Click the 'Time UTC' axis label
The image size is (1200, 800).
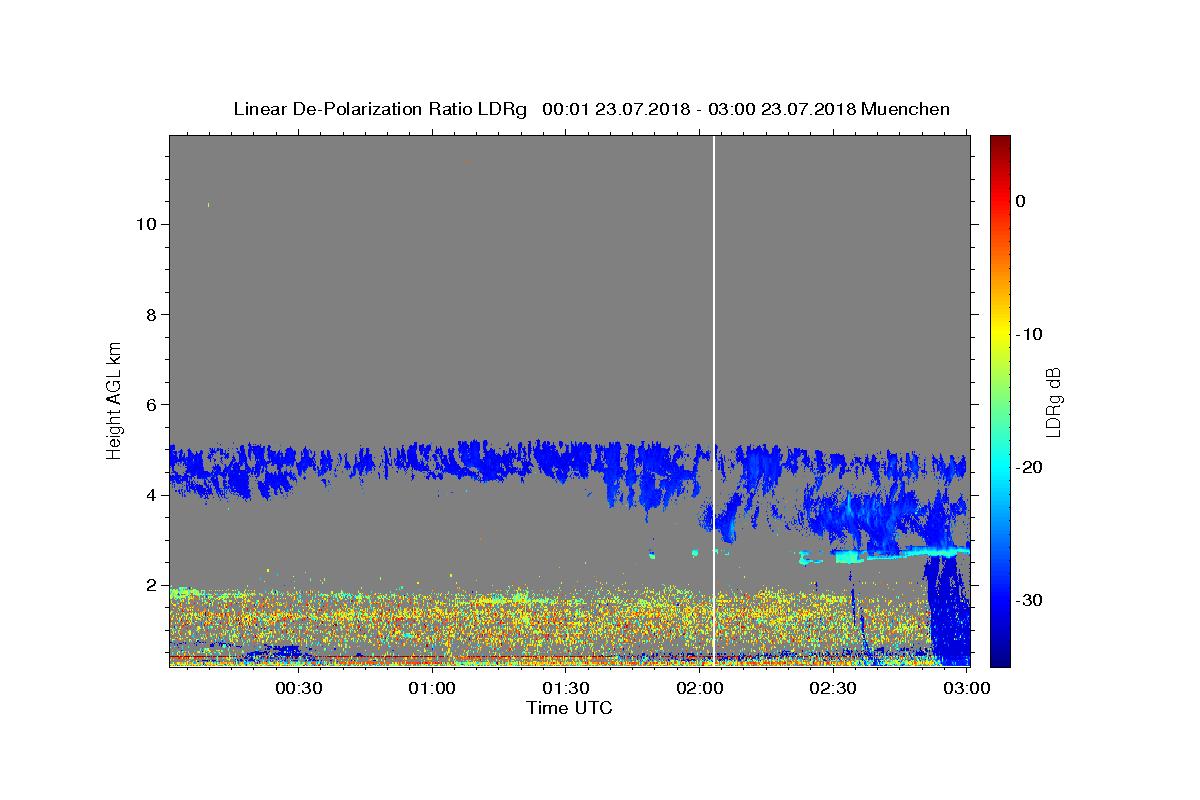(569, 708)
